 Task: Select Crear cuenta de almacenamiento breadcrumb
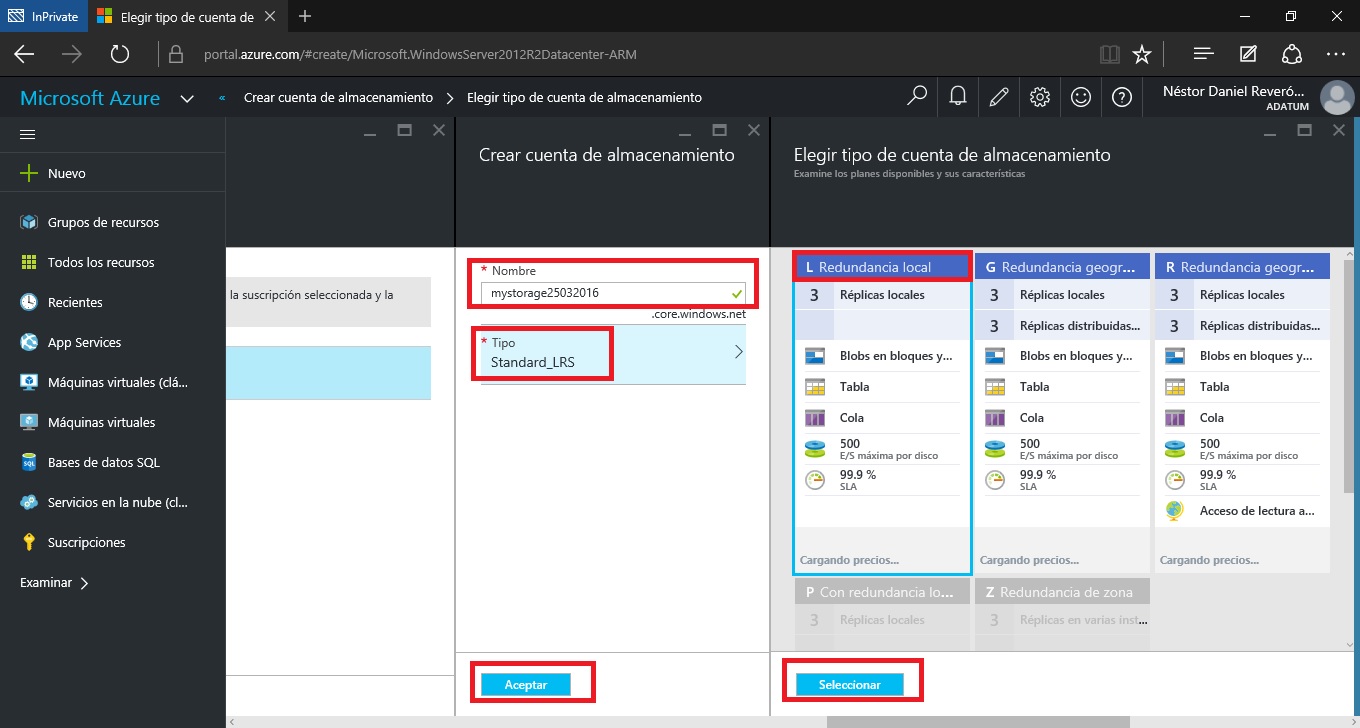coord(338,97)
